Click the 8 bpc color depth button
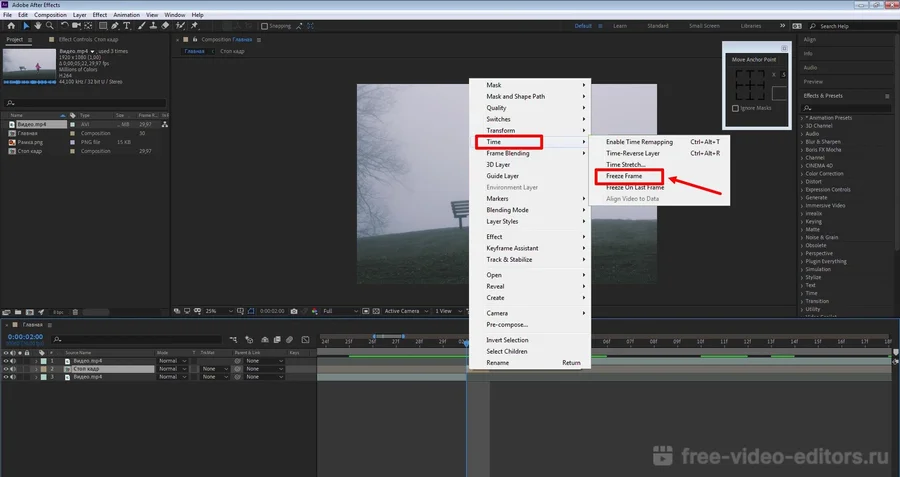 (x=59, y=312)
